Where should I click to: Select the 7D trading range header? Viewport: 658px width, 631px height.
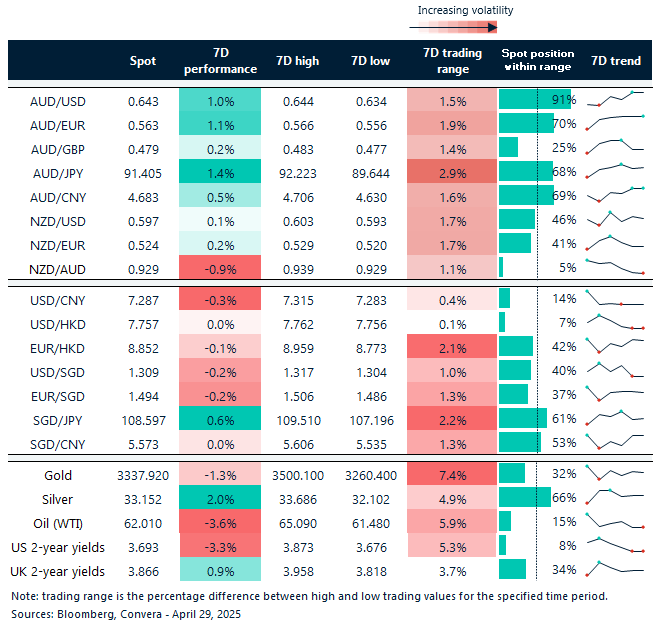(452, 61)
